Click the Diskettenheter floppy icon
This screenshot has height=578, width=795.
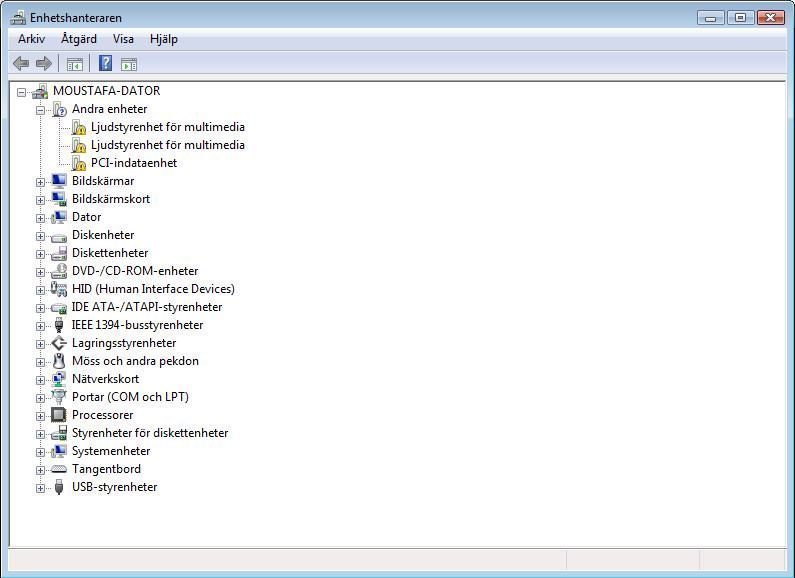pos(59,253)
